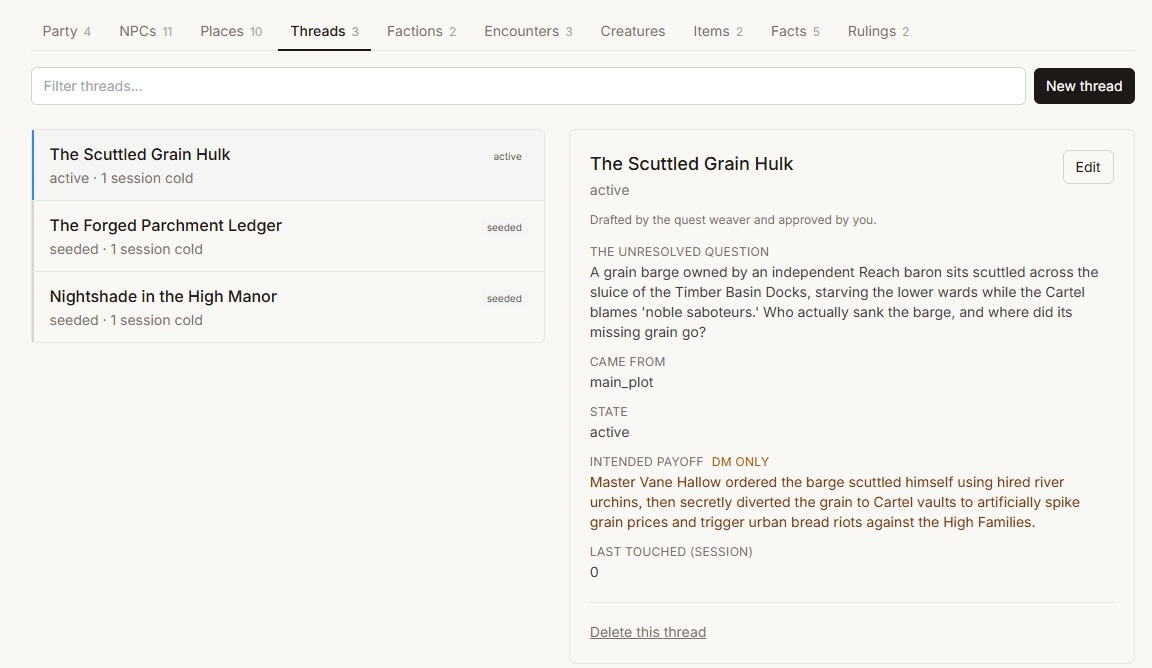Screen dimensions: 1152x668
Task: Open the Party tab
Action: pos(66,32)
